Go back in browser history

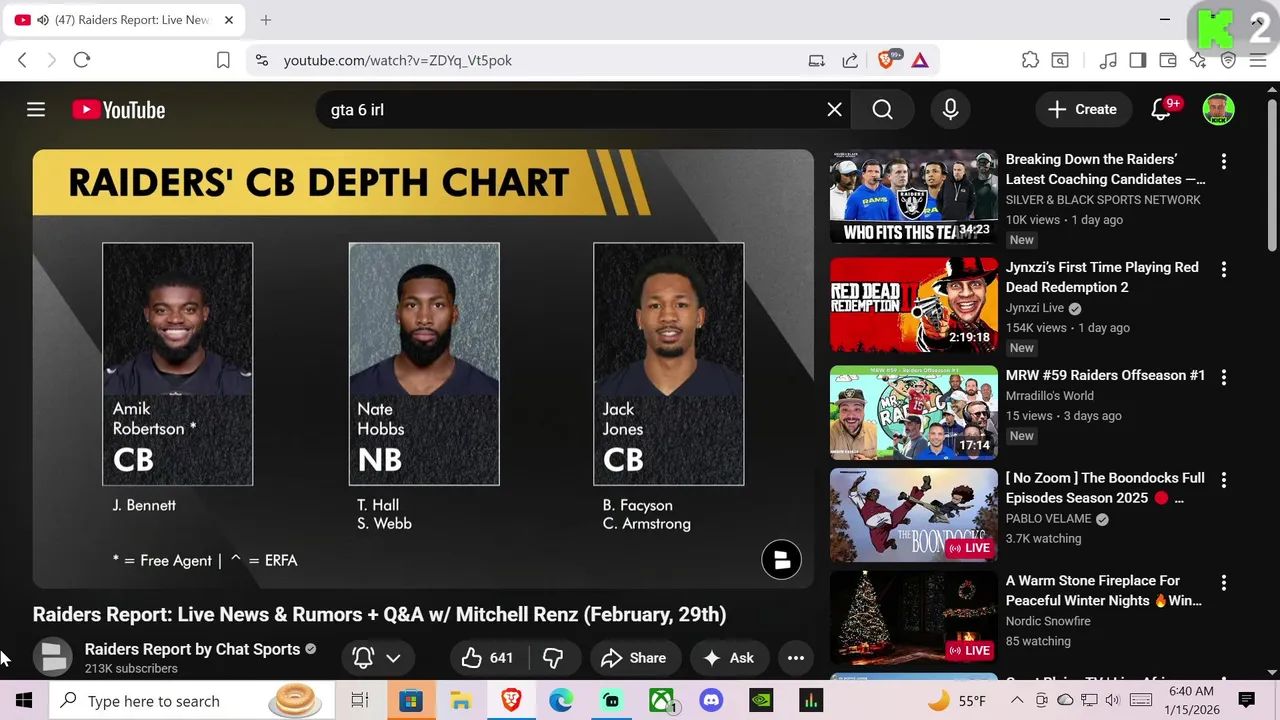point(22,60)
